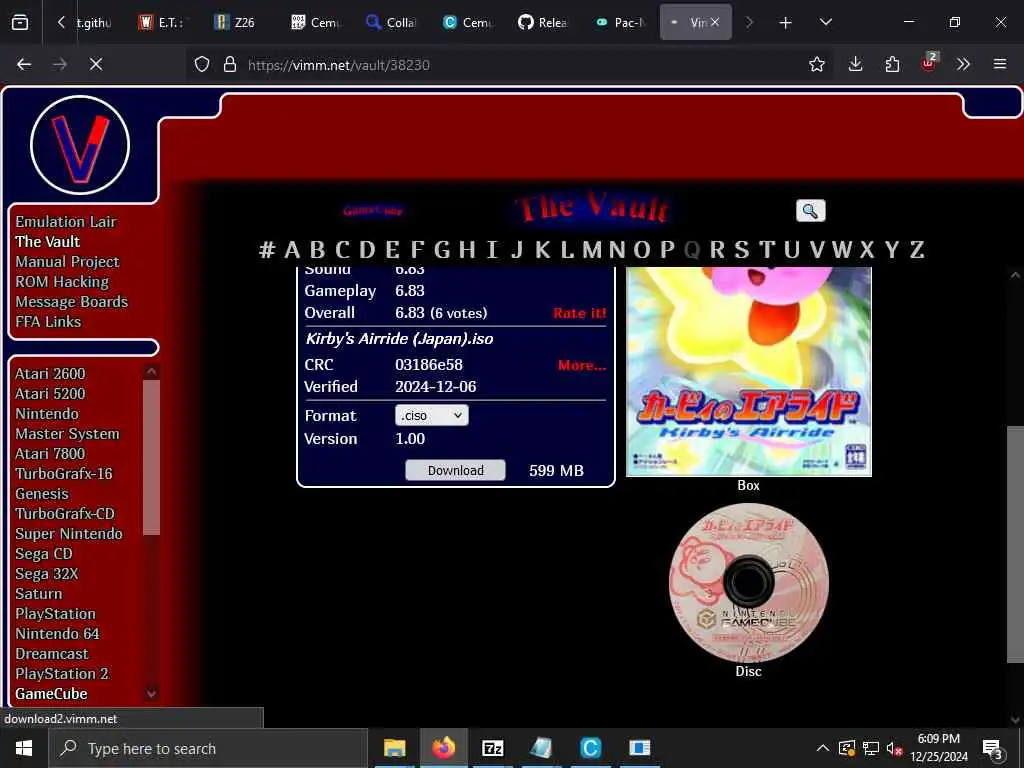Click the page vertical scrollbar thumb
The width and height of the screenshot is (1024, 768).
pyautogui.click(x=1015, y=543)
